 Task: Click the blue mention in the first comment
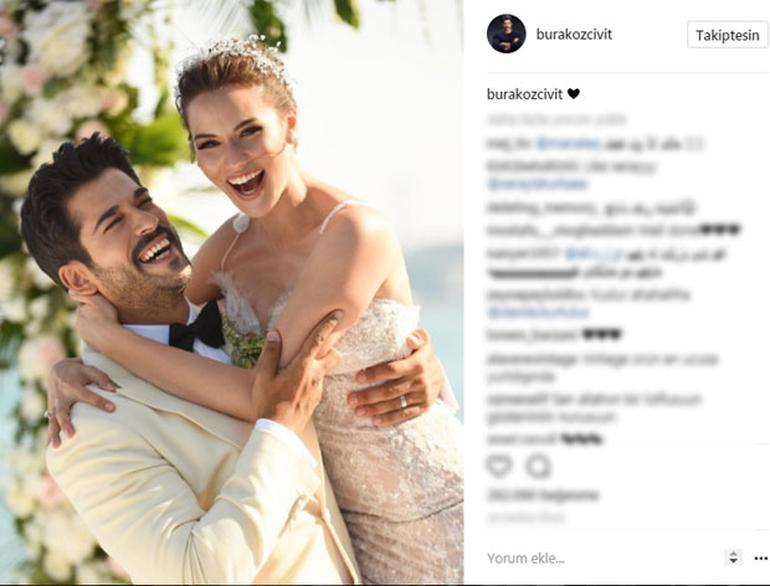568,144
